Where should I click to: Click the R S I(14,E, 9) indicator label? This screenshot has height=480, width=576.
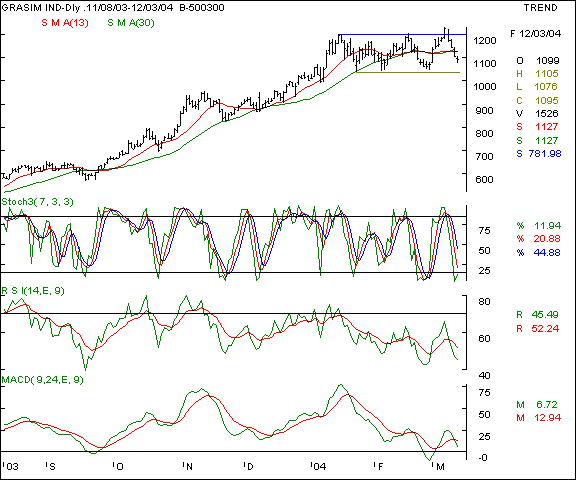pos(33,291)
